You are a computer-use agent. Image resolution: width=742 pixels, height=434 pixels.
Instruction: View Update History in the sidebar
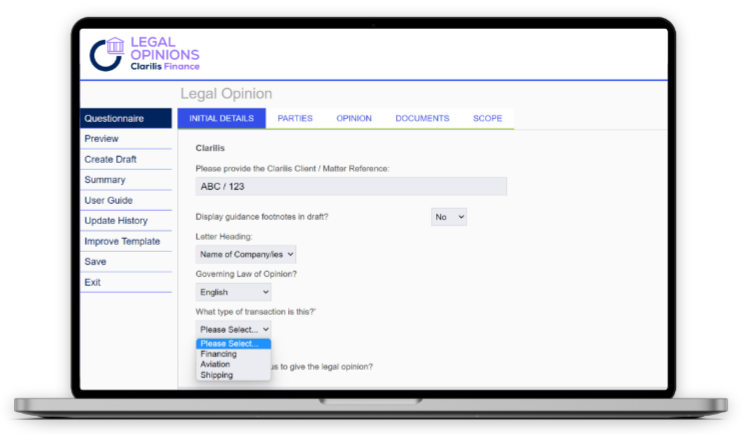click(125, 221)
